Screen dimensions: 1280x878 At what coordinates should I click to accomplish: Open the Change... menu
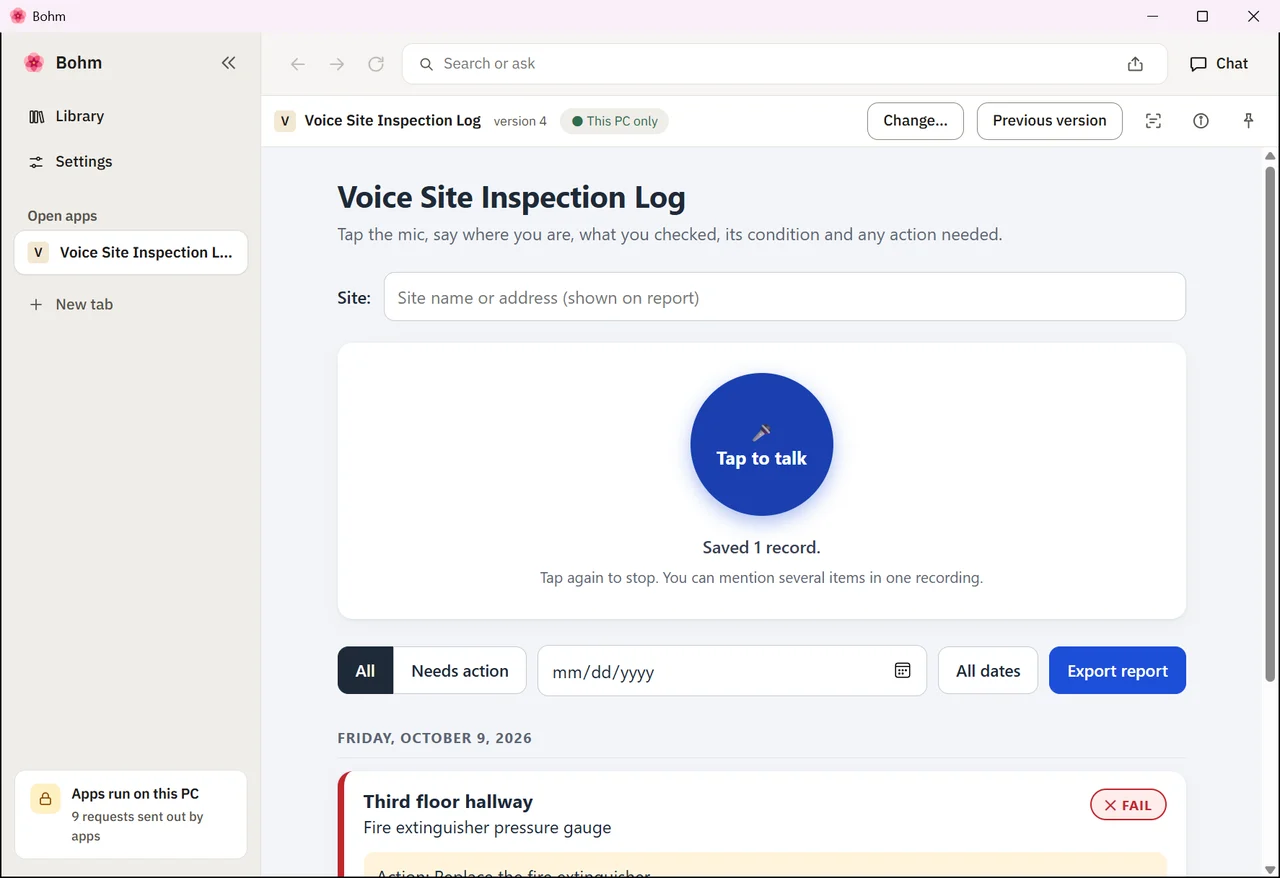(x=915, y=121)
